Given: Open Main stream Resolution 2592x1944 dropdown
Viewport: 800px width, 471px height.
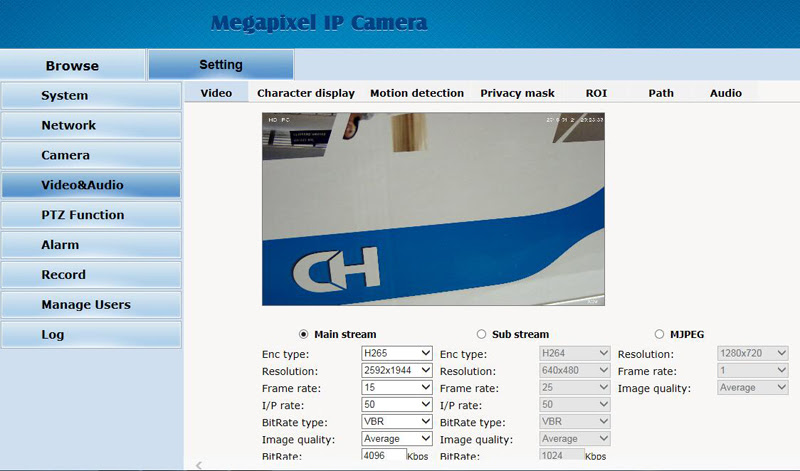Looking at the screenshot, I should click(x=396, y=370).
